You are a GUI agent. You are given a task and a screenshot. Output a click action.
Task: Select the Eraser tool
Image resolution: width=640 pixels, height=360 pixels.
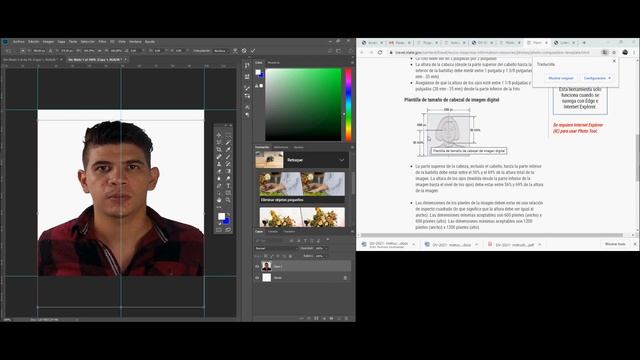point(219,171)
